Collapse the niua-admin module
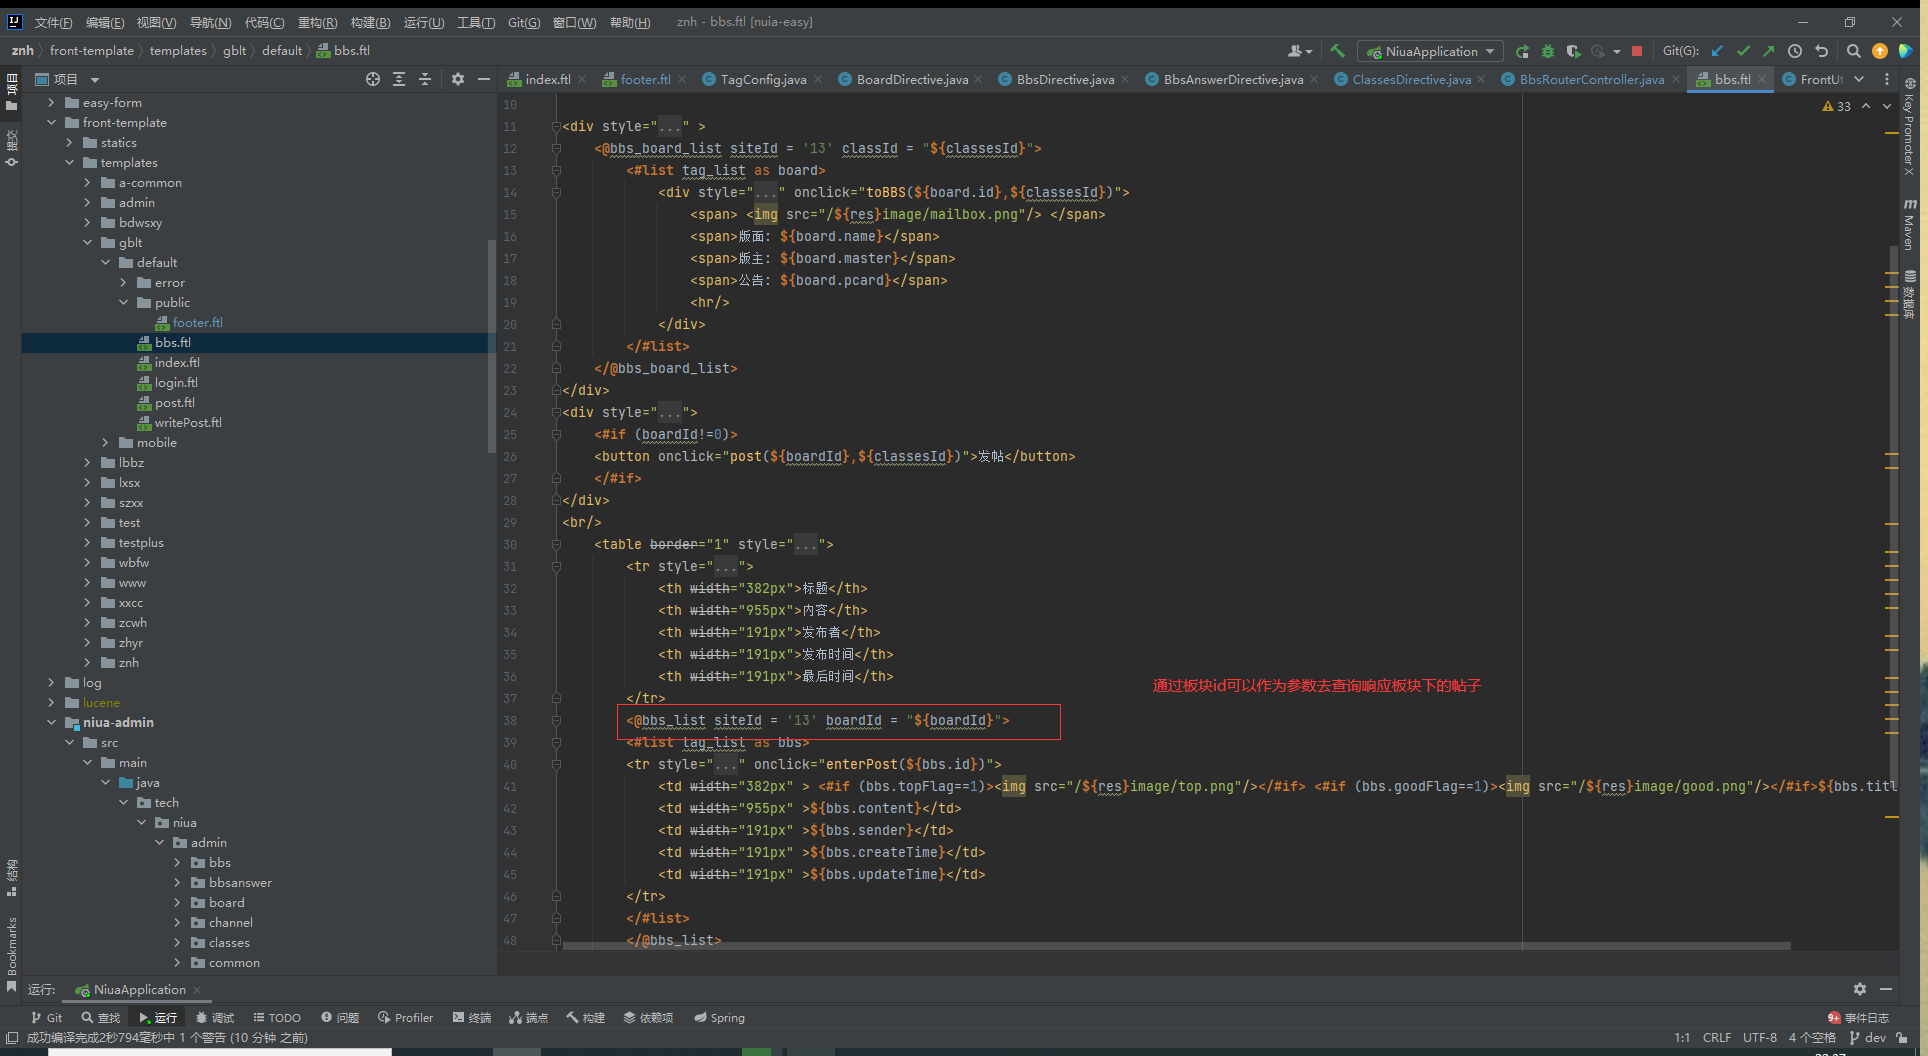This screenshot has height=1056, width=1928. [x=51, y=722]
